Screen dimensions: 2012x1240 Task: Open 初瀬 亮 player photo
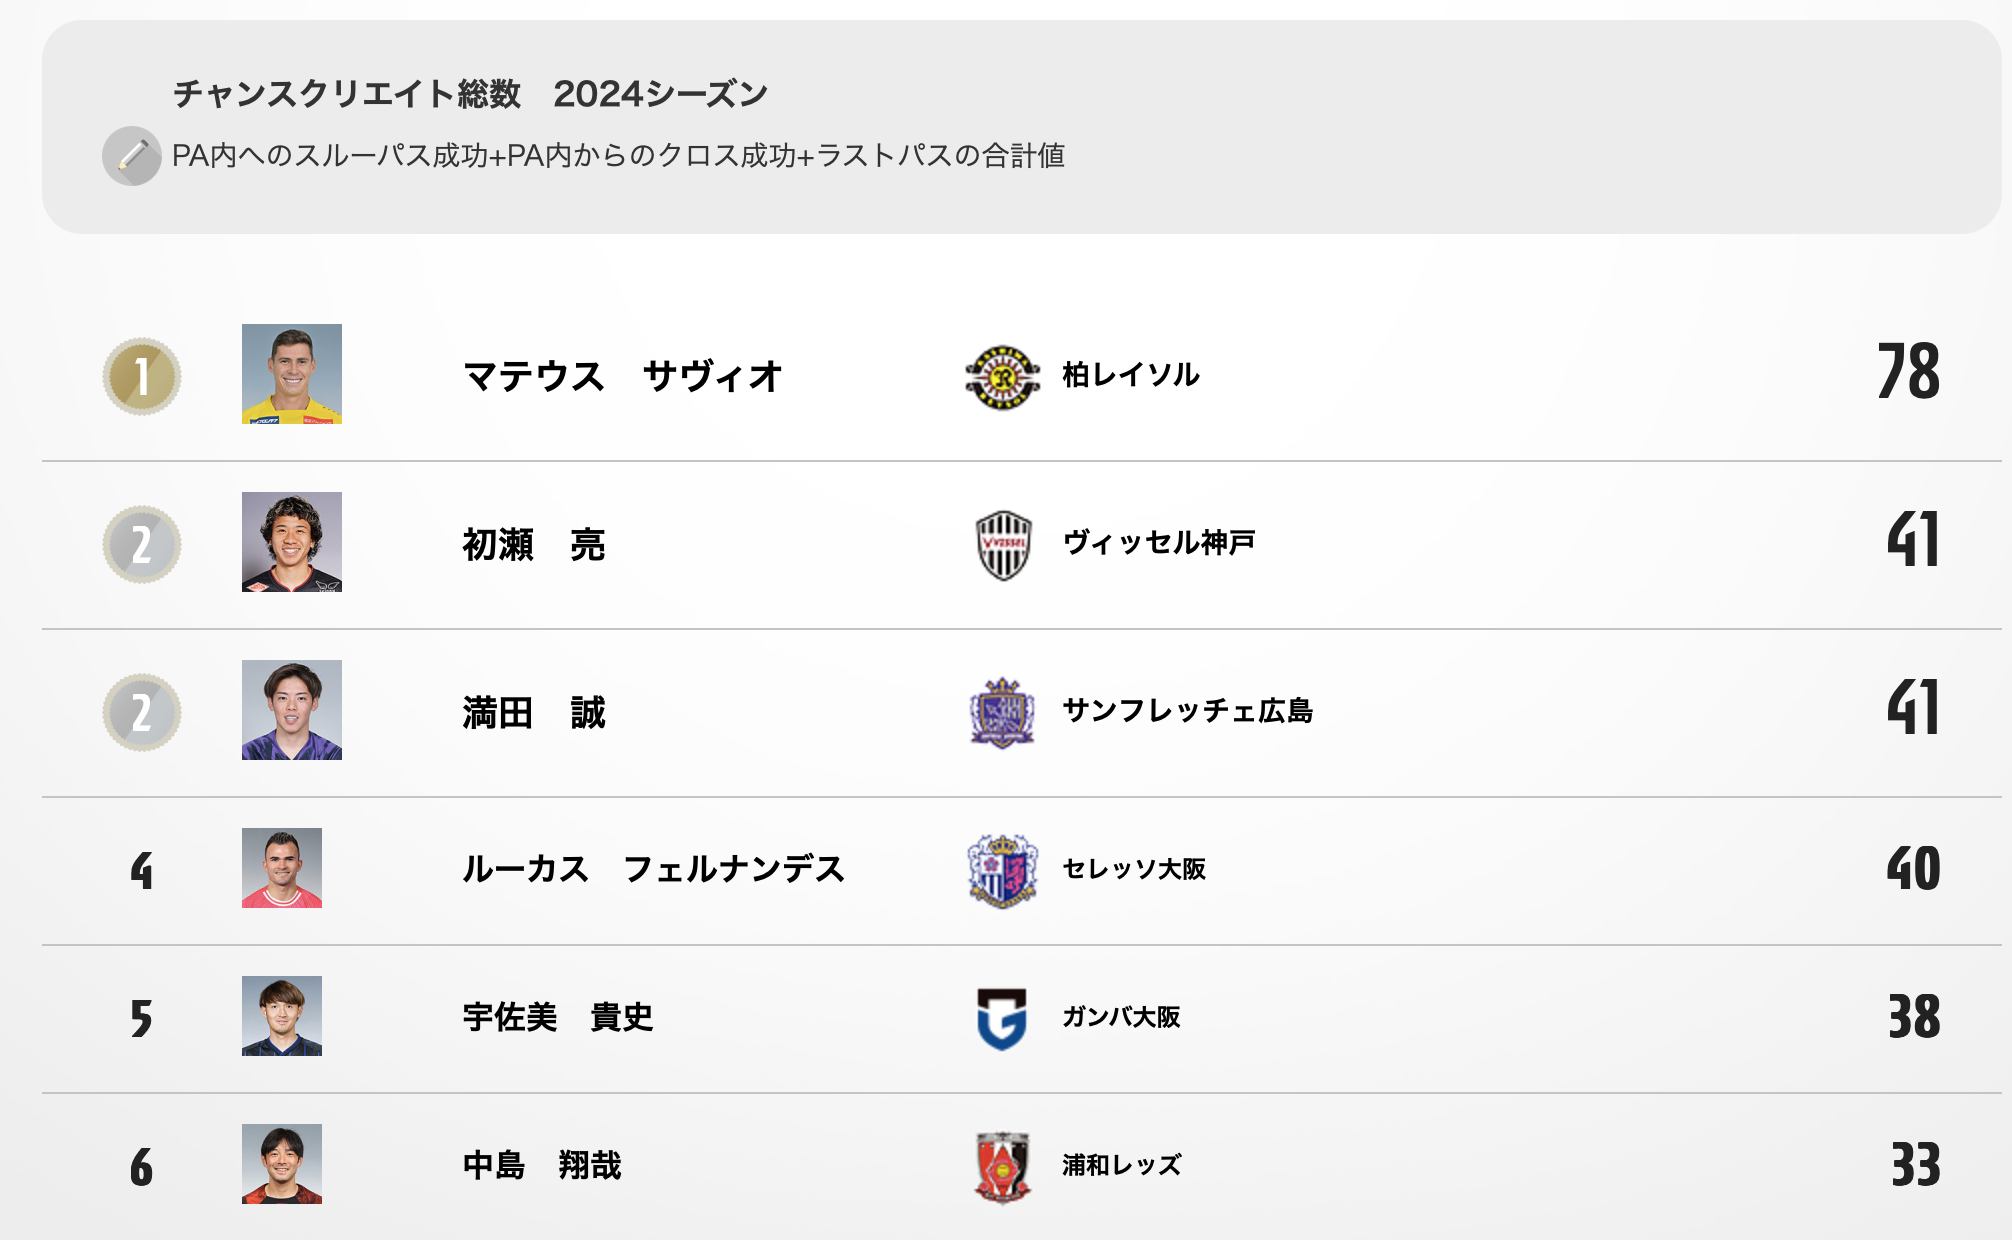coord(292,542)
